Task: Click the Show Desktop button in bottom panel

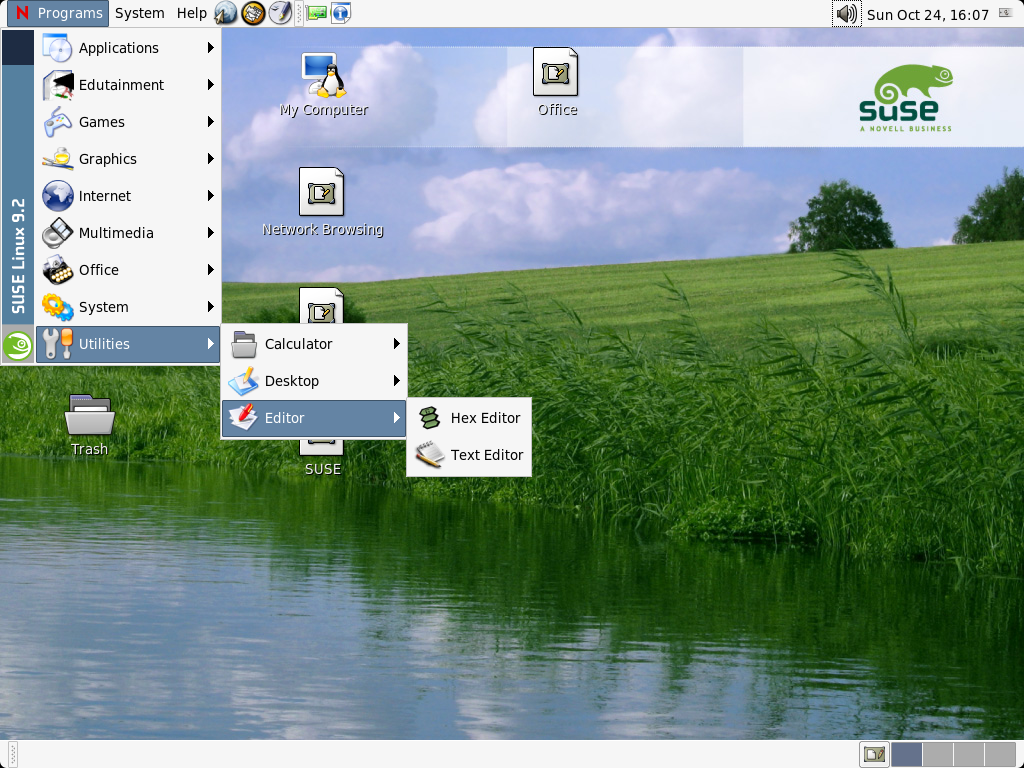Action: click(874, 755)
